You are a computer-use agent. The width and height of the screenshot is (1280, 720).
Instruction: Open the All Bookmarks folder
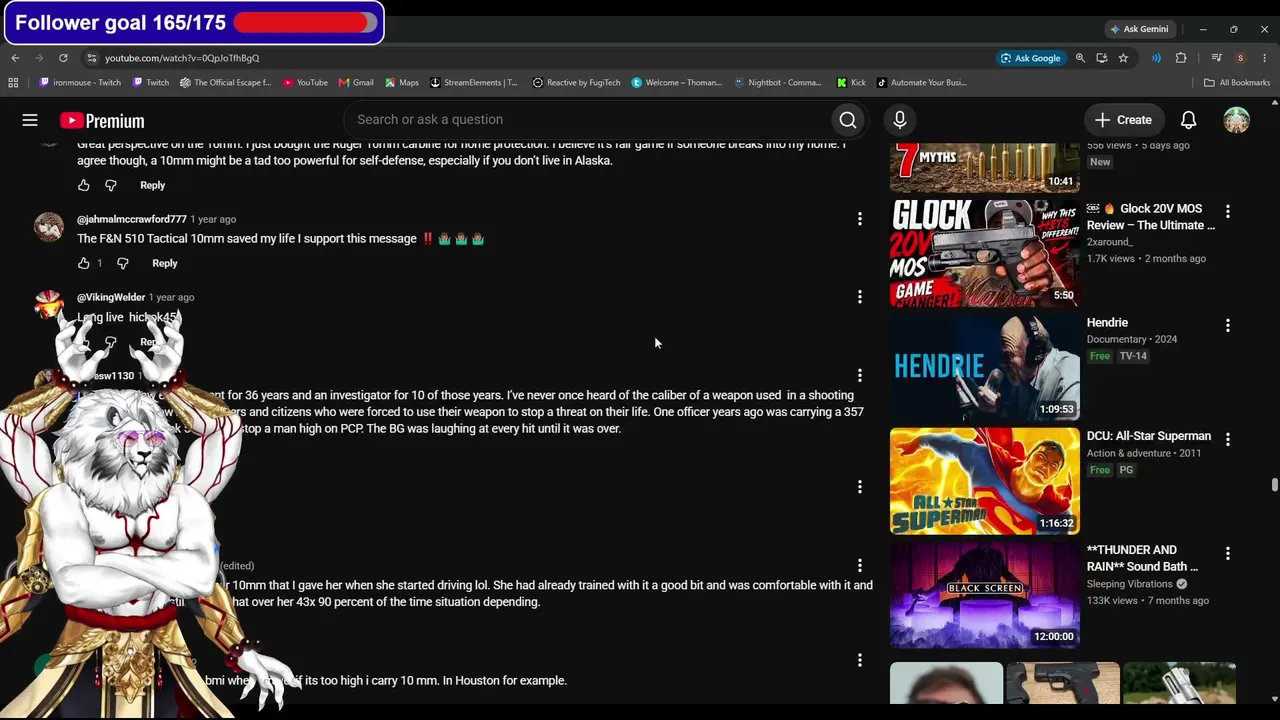pos(1237,83)
